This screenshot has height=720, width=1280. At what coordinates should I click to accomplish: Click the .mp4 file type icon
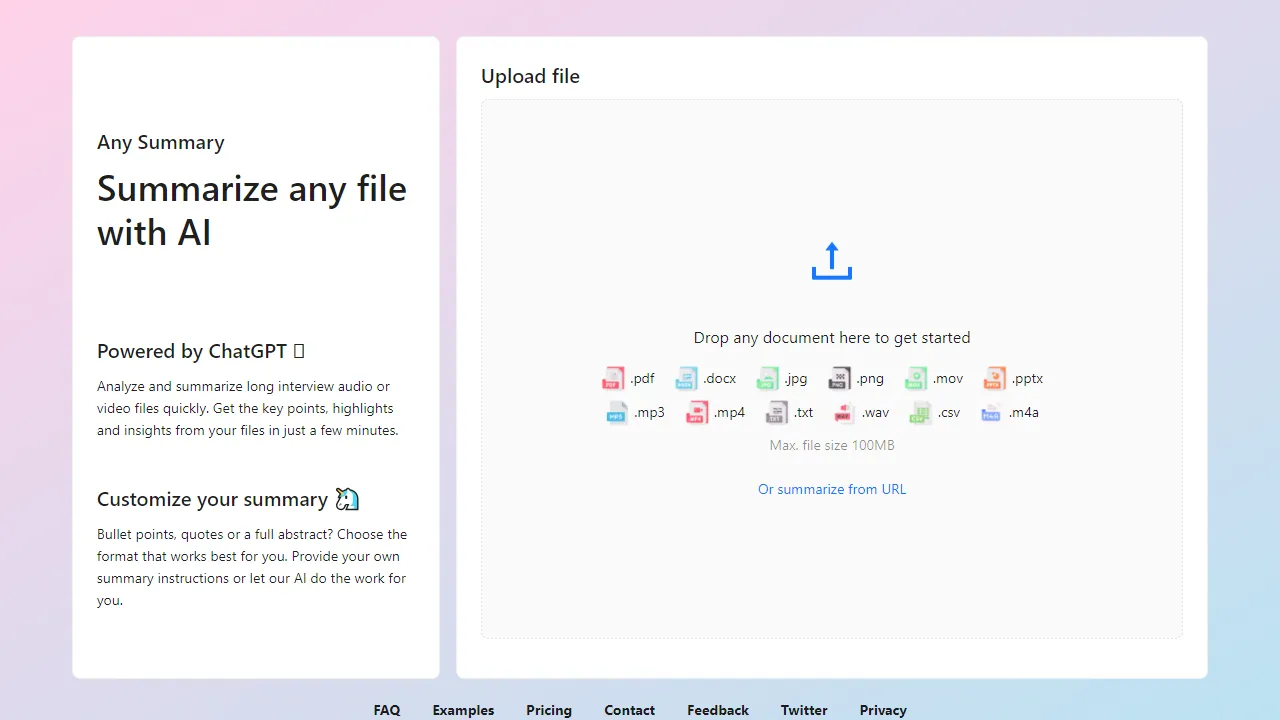click(697, 412)
